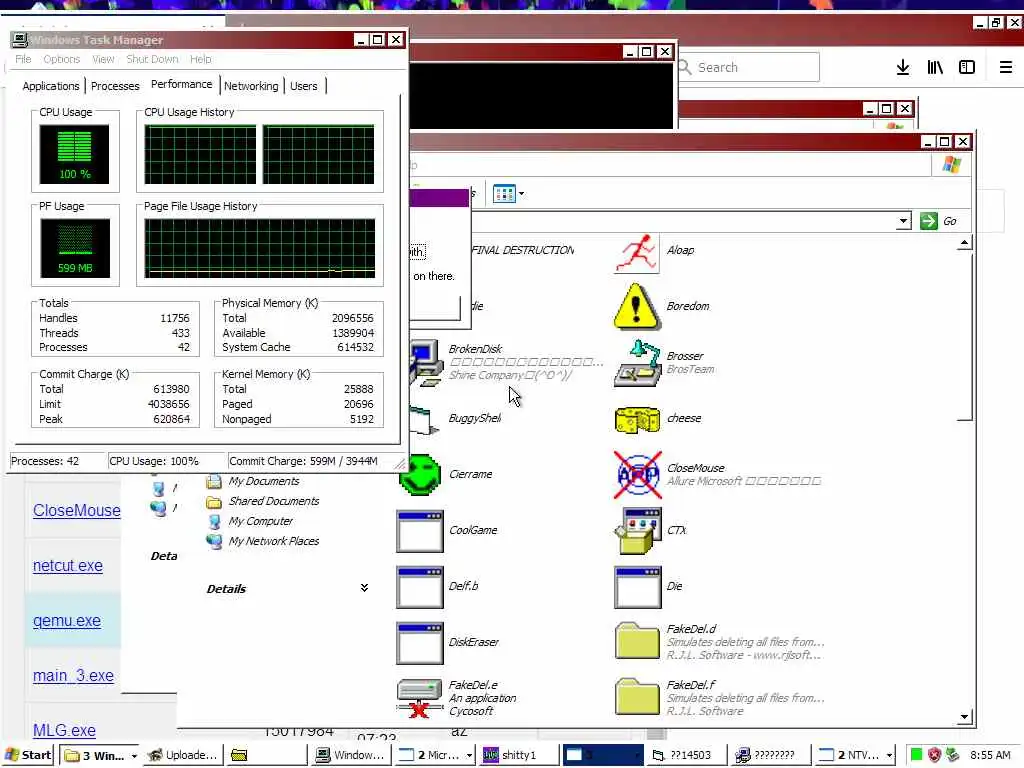Click the browser downloads arrow icon
The height and width of the screenshot is (768, 1024).
pos(903,67)
